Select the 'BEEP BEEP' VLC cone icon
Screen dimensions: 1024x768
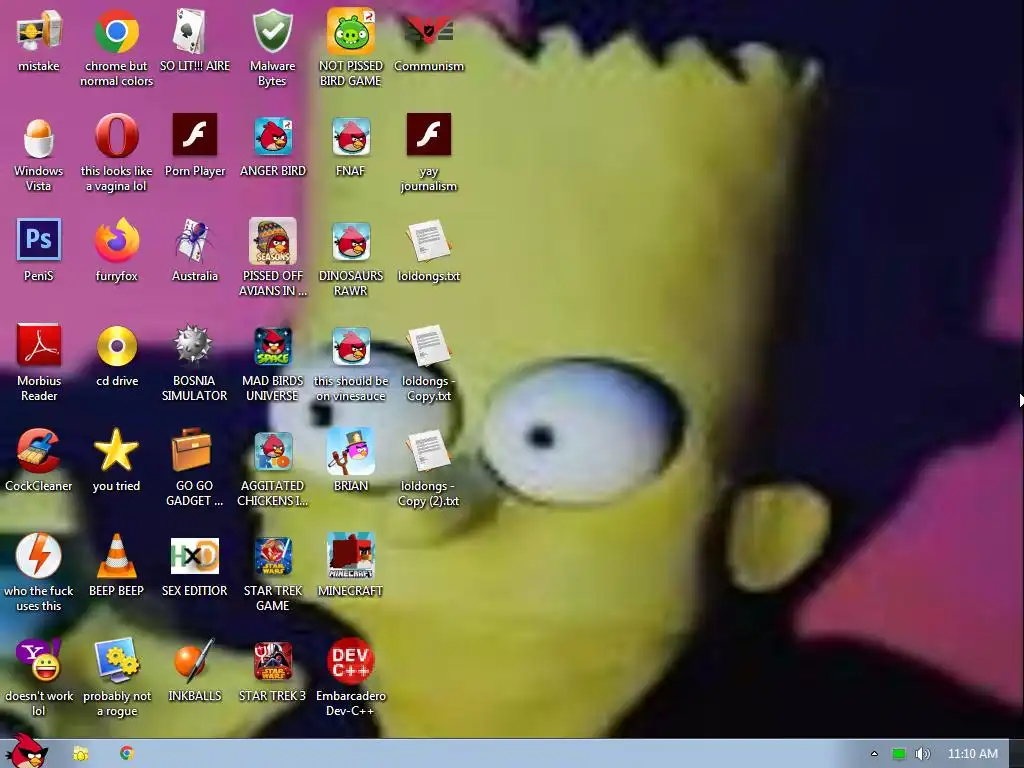tap(116, 556)
